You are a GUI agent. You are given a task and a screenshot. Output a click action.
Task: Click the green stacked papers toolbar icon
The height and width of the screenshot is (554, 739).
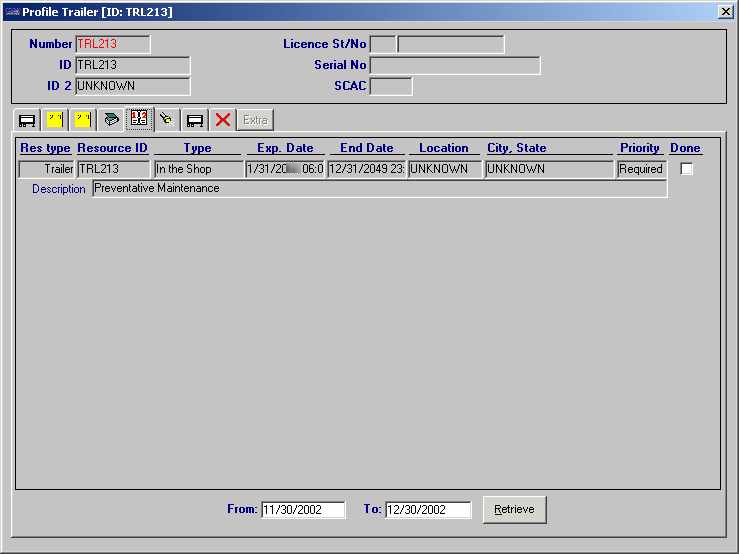click(x=111, y=120)
